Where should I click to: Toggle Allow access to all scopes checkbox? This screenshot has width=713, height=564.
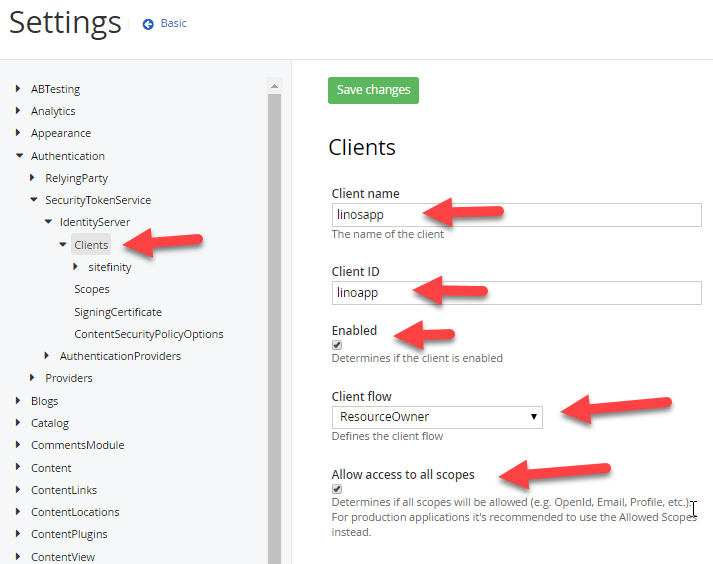pos(337,489)
